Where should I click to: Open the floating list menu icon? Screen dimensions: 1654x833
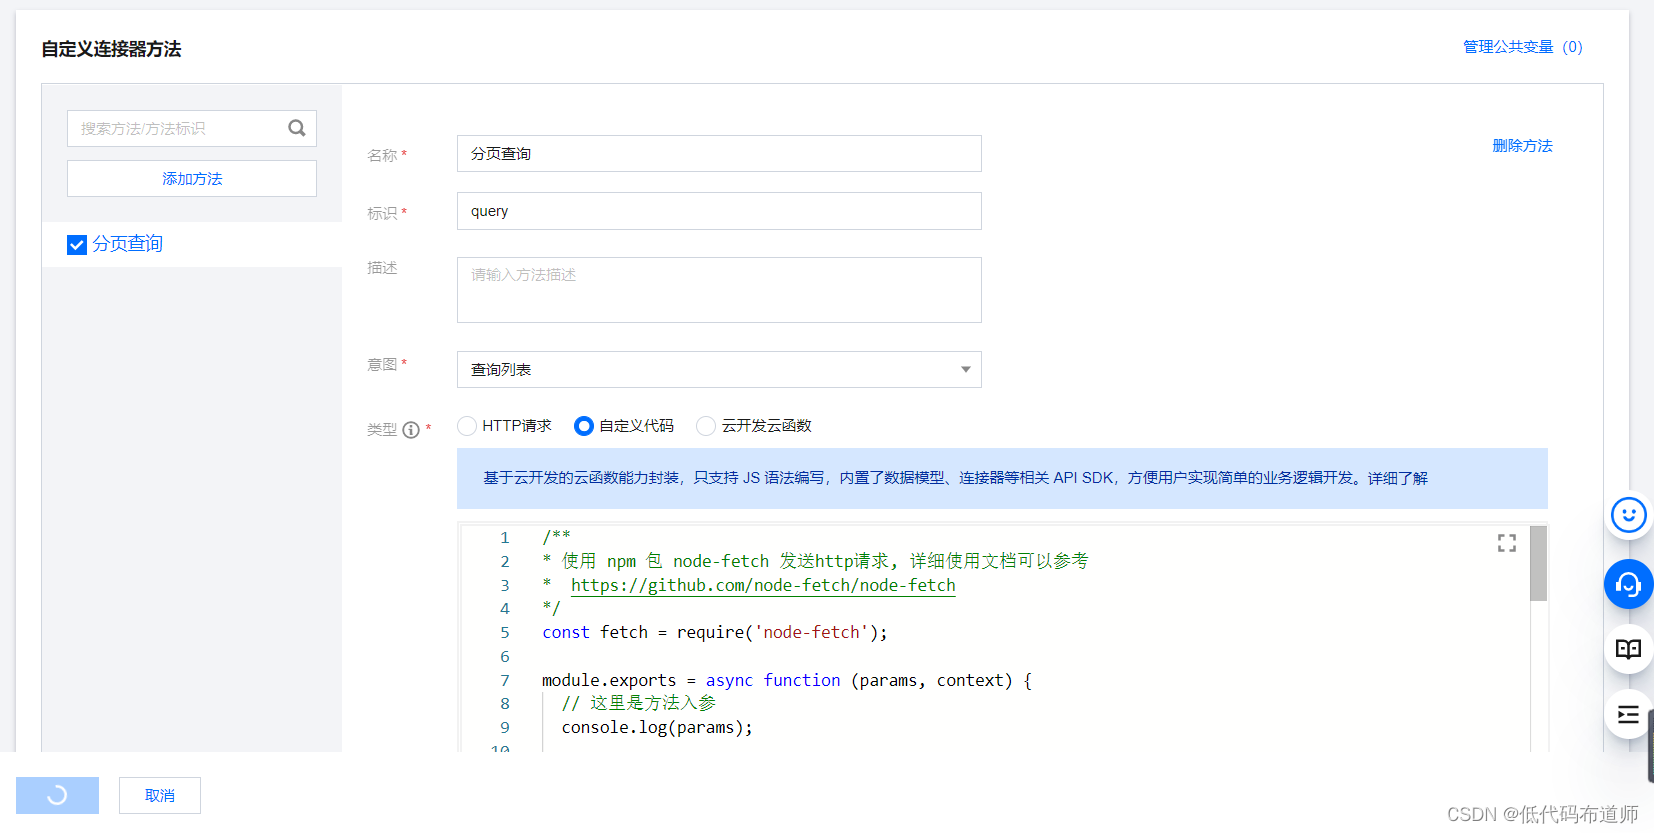[x=1629, y=715]
